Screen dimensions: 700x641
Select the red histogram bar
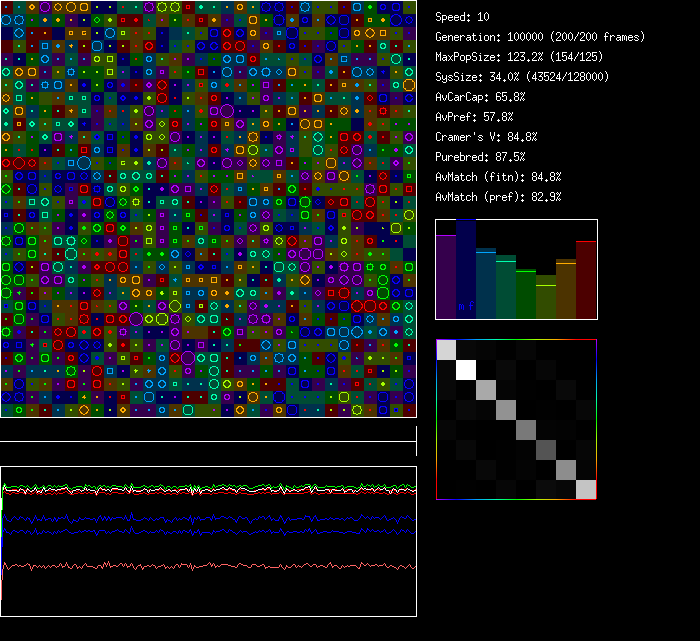(586, 280)
